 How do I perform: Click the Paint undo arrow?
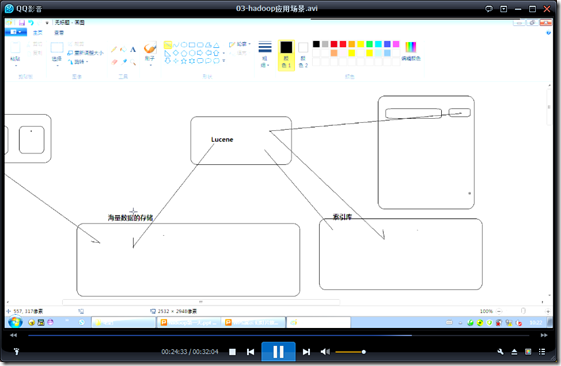click(31, 23)
